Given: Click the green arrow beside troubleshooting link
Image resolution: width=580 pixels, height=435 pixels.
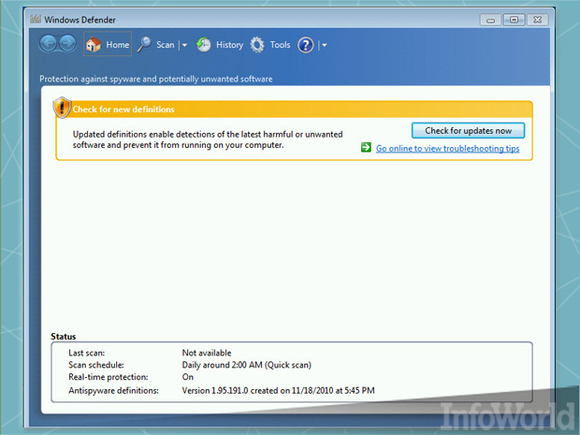Looking at the screenshot, I should 366,147.
